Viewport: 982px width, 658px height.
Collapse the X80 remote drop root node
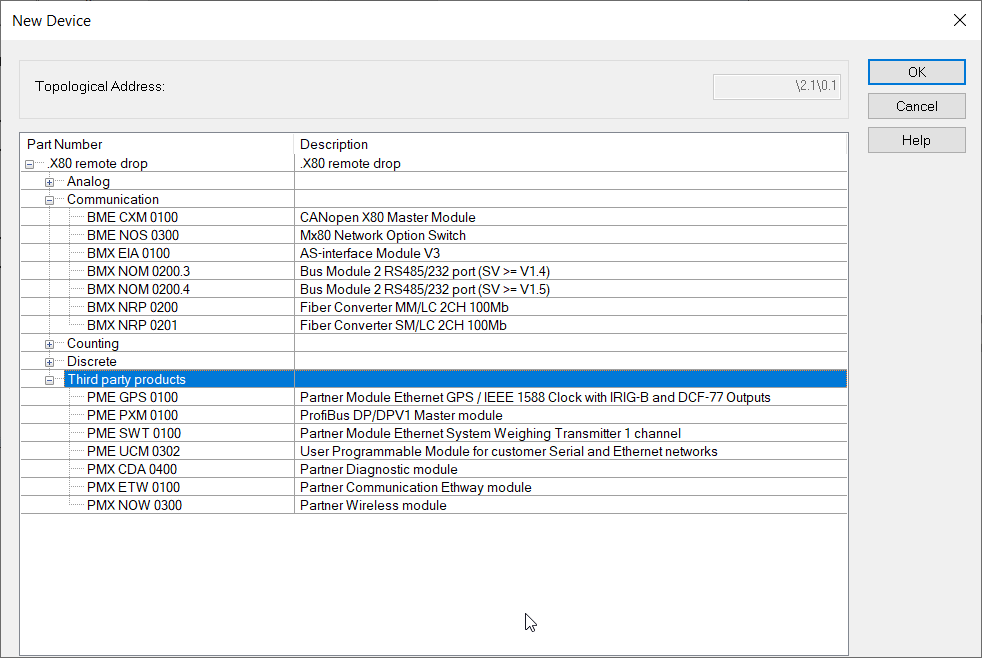29,165
